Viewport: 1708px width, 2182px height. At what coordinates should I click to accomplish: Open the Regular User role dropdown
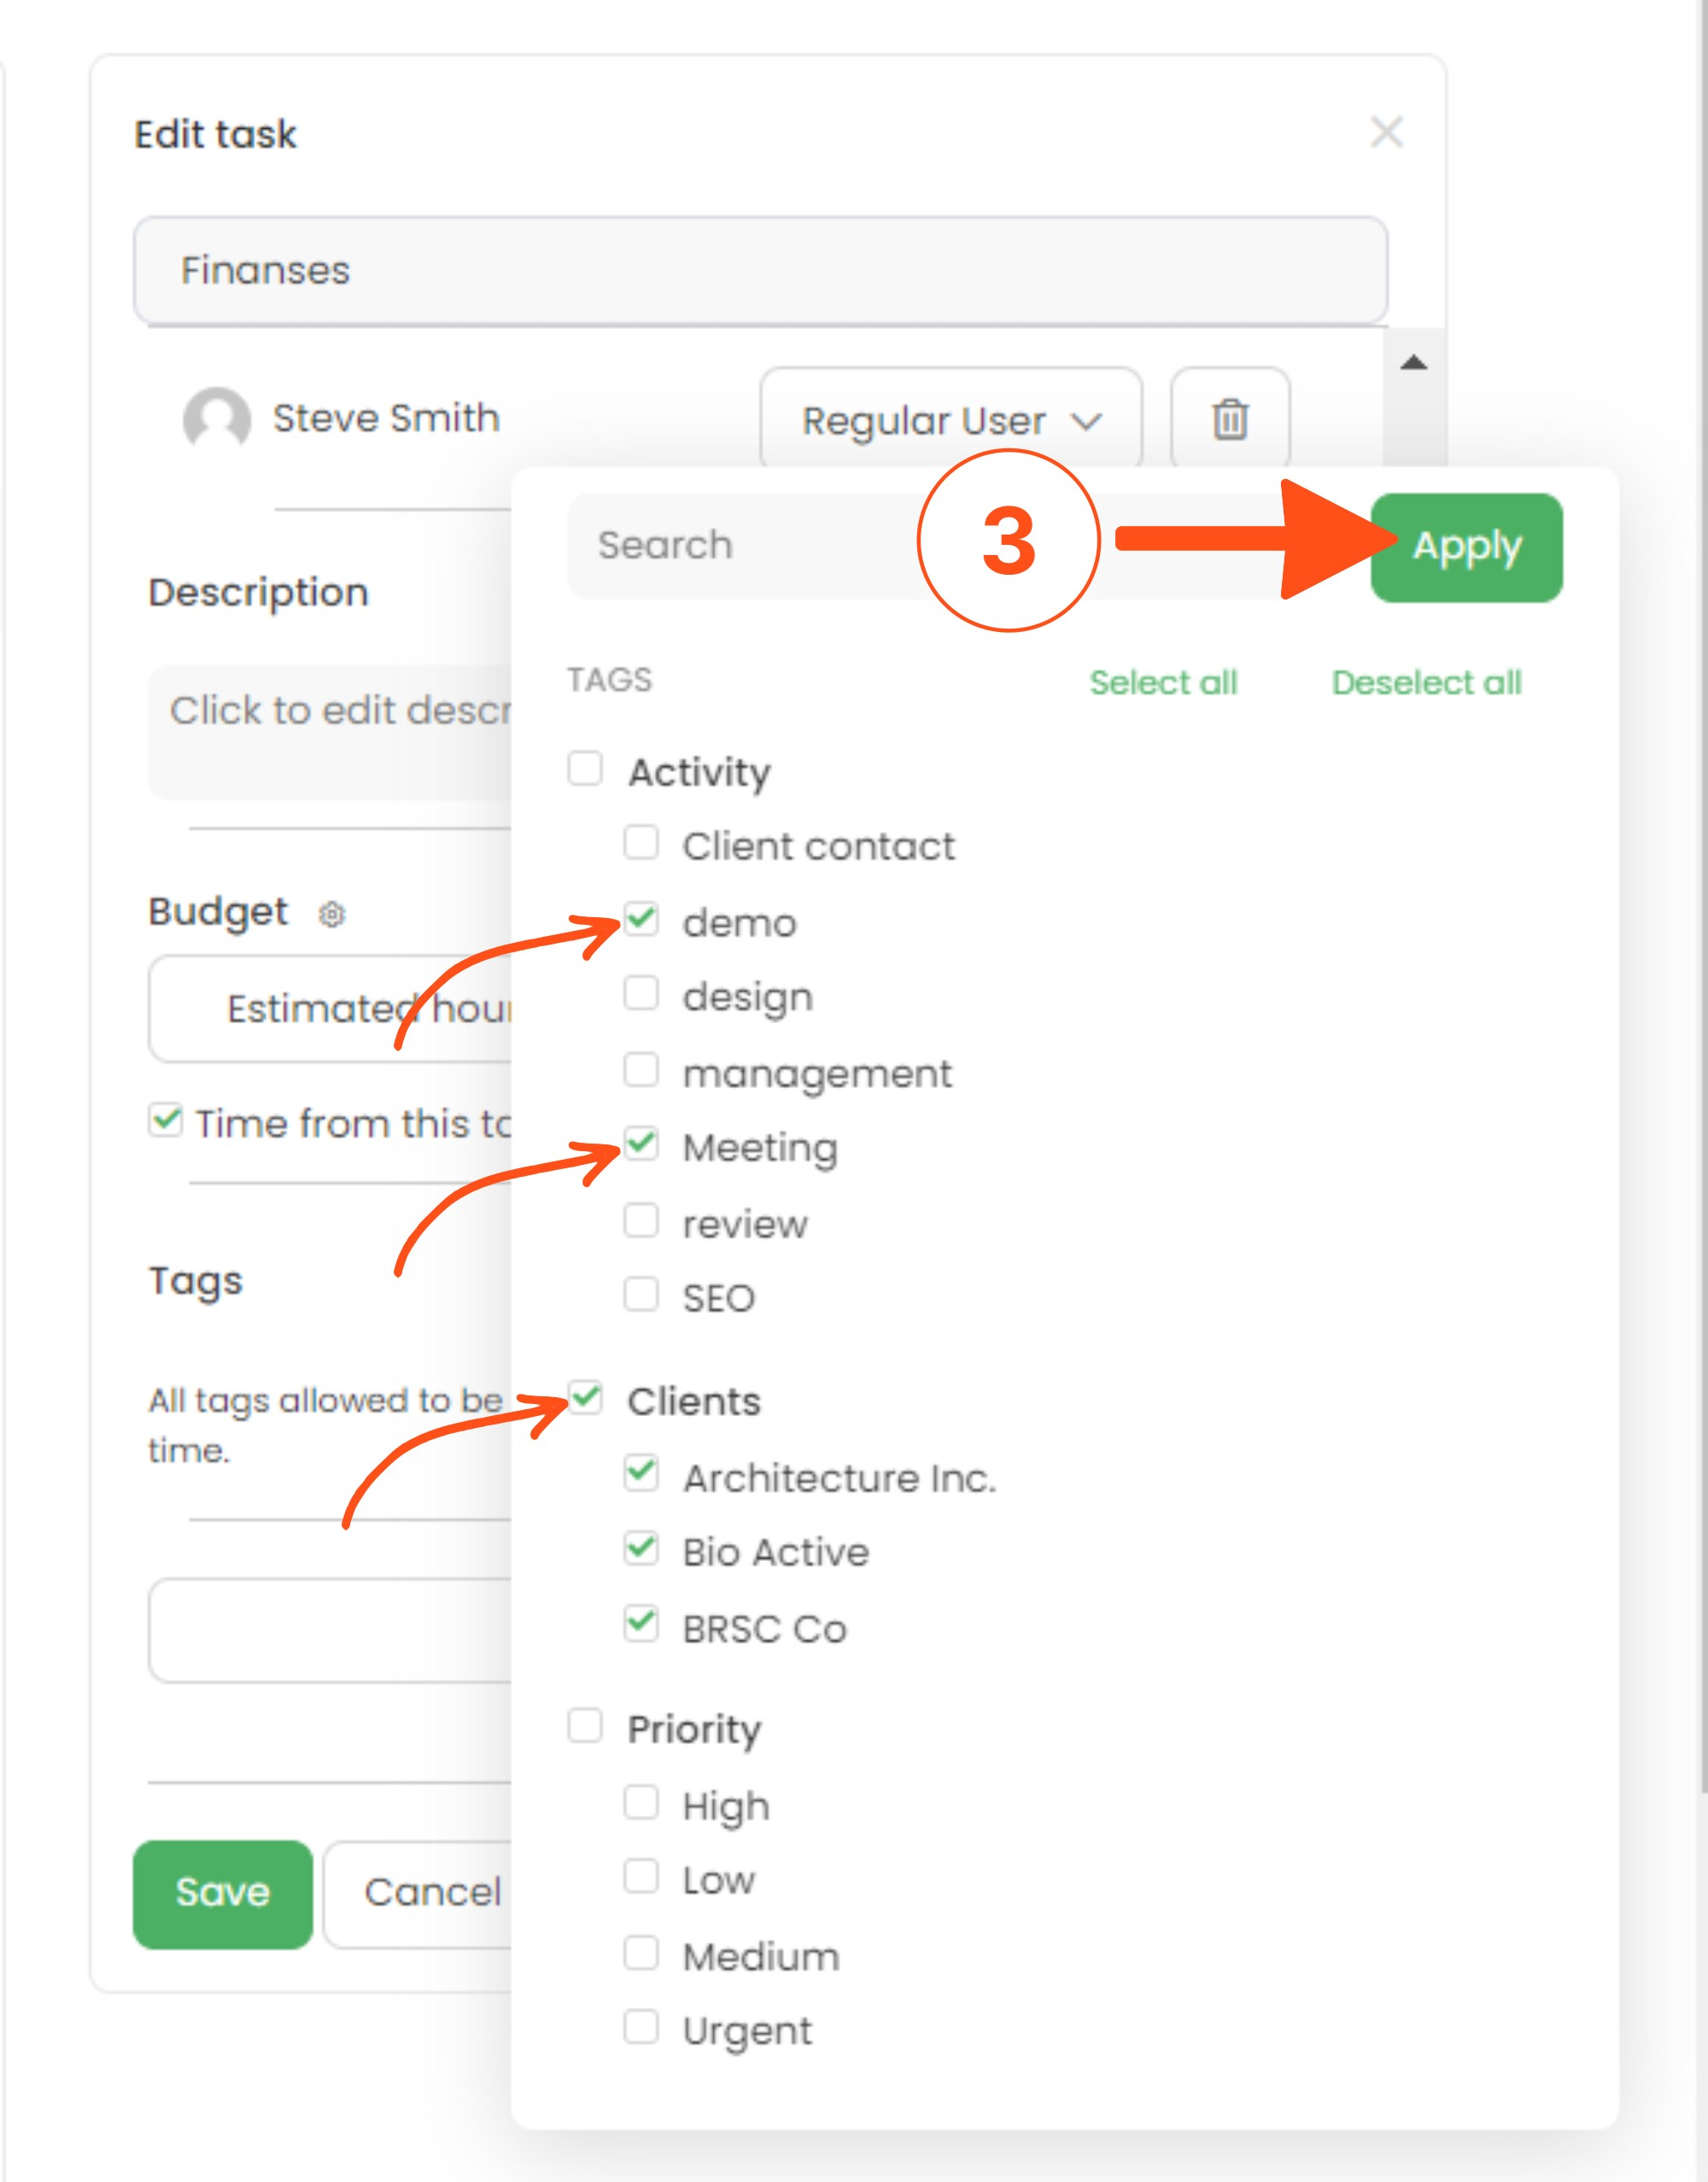951,420
